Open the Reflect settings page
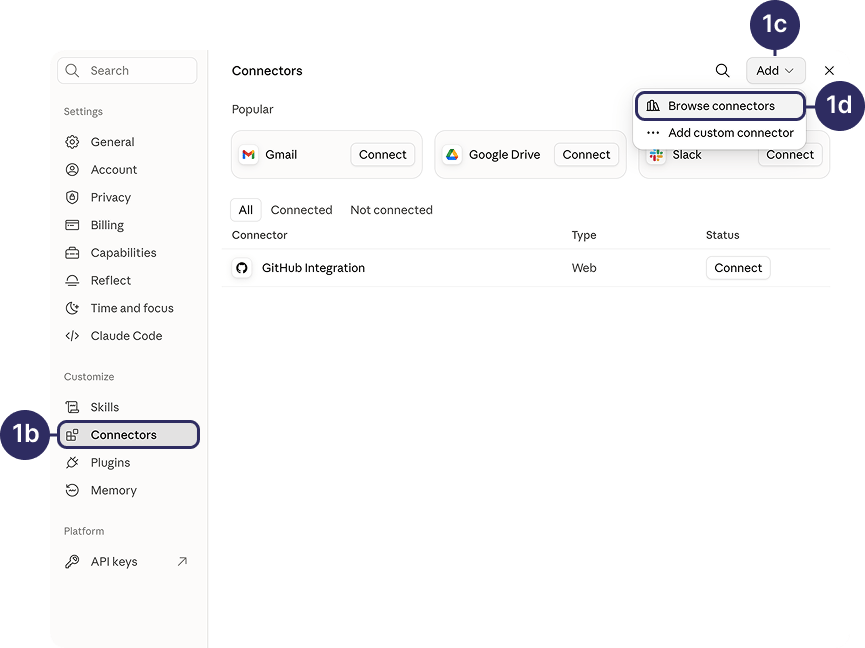The image size is (865, 648). point(127,280)
